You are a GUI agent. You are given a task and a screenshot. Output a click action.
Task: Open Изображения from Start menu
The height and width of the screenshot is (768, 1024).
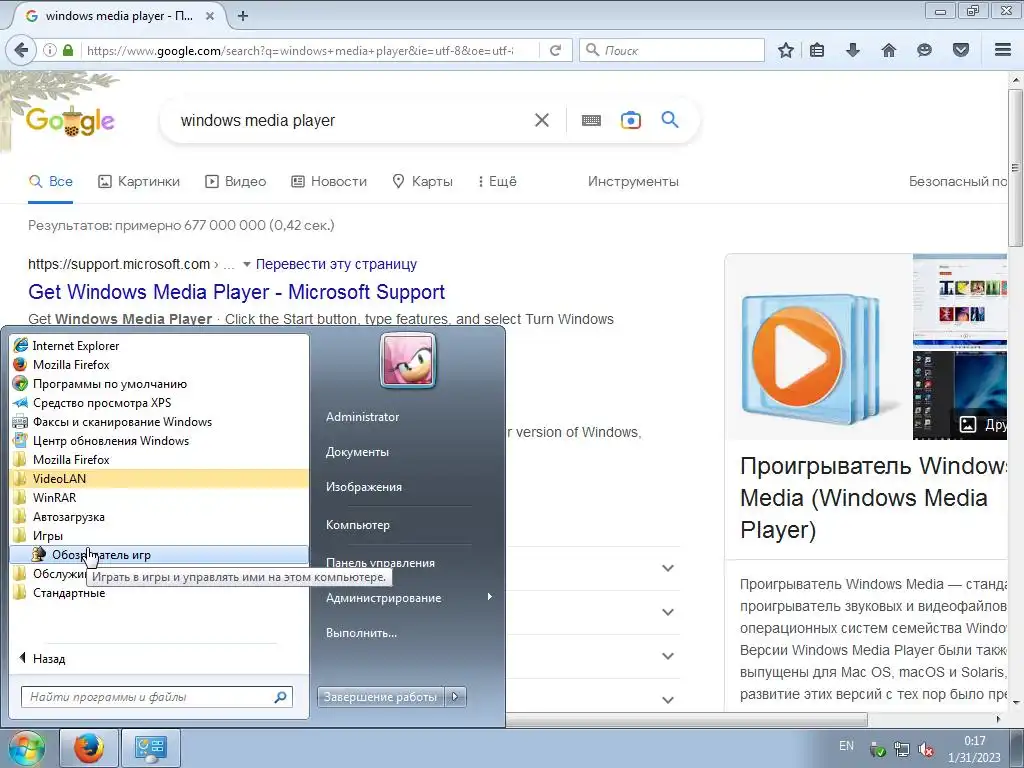[x=364, y=487]
